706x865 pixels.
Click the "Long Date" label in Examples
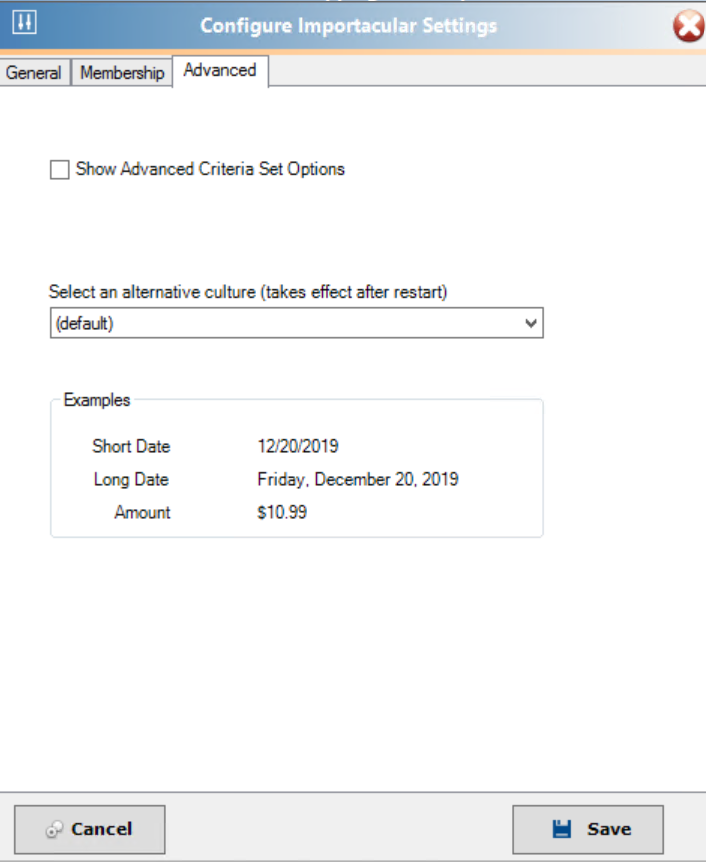[131, 479]
